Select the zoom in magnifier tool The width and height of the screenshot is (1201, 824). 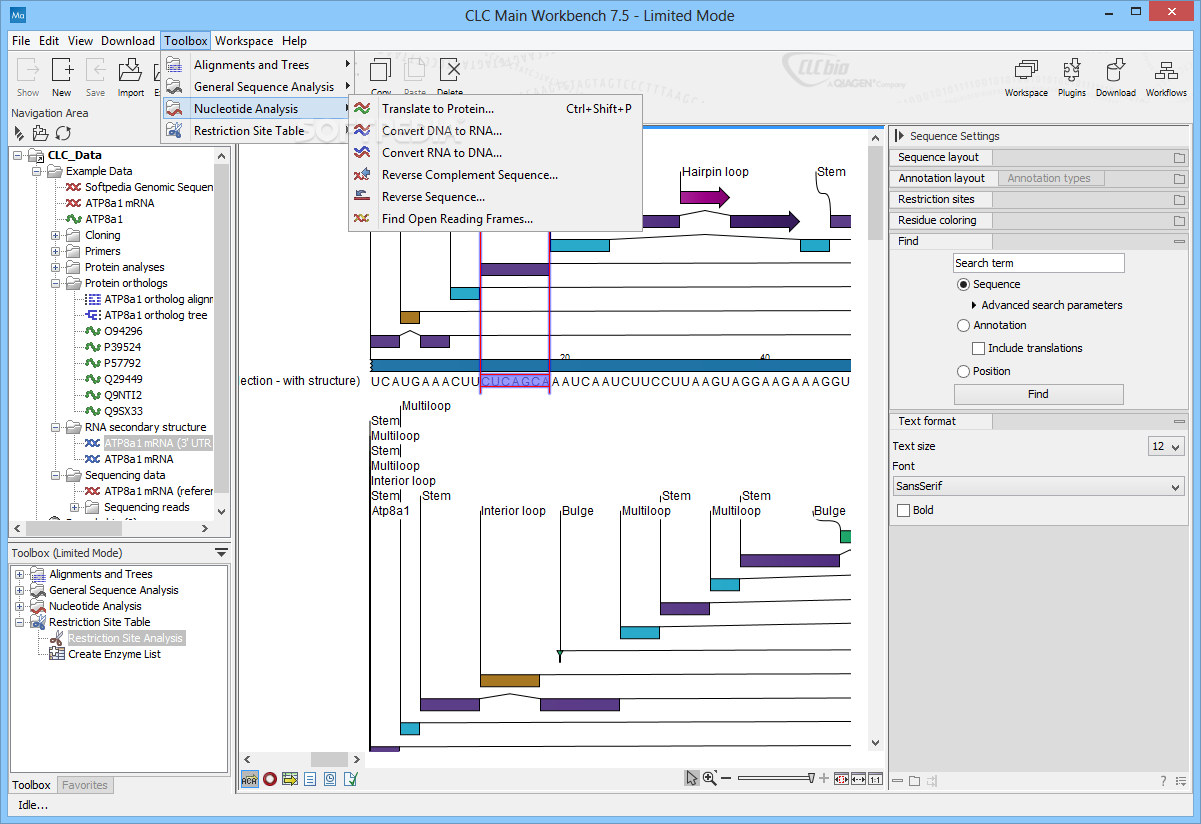click(709, 778)
